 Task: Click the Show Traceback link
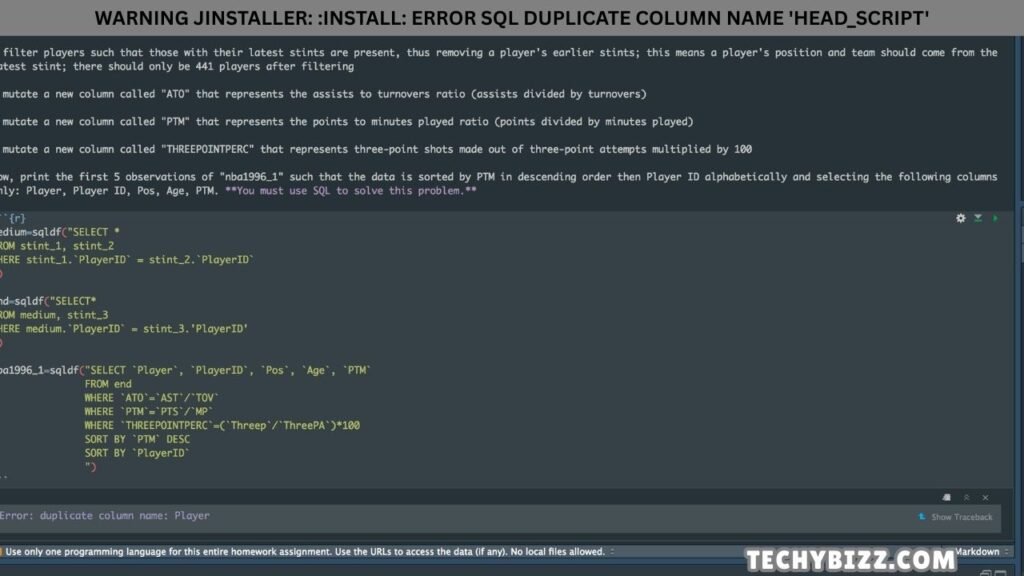click(962, 517)
